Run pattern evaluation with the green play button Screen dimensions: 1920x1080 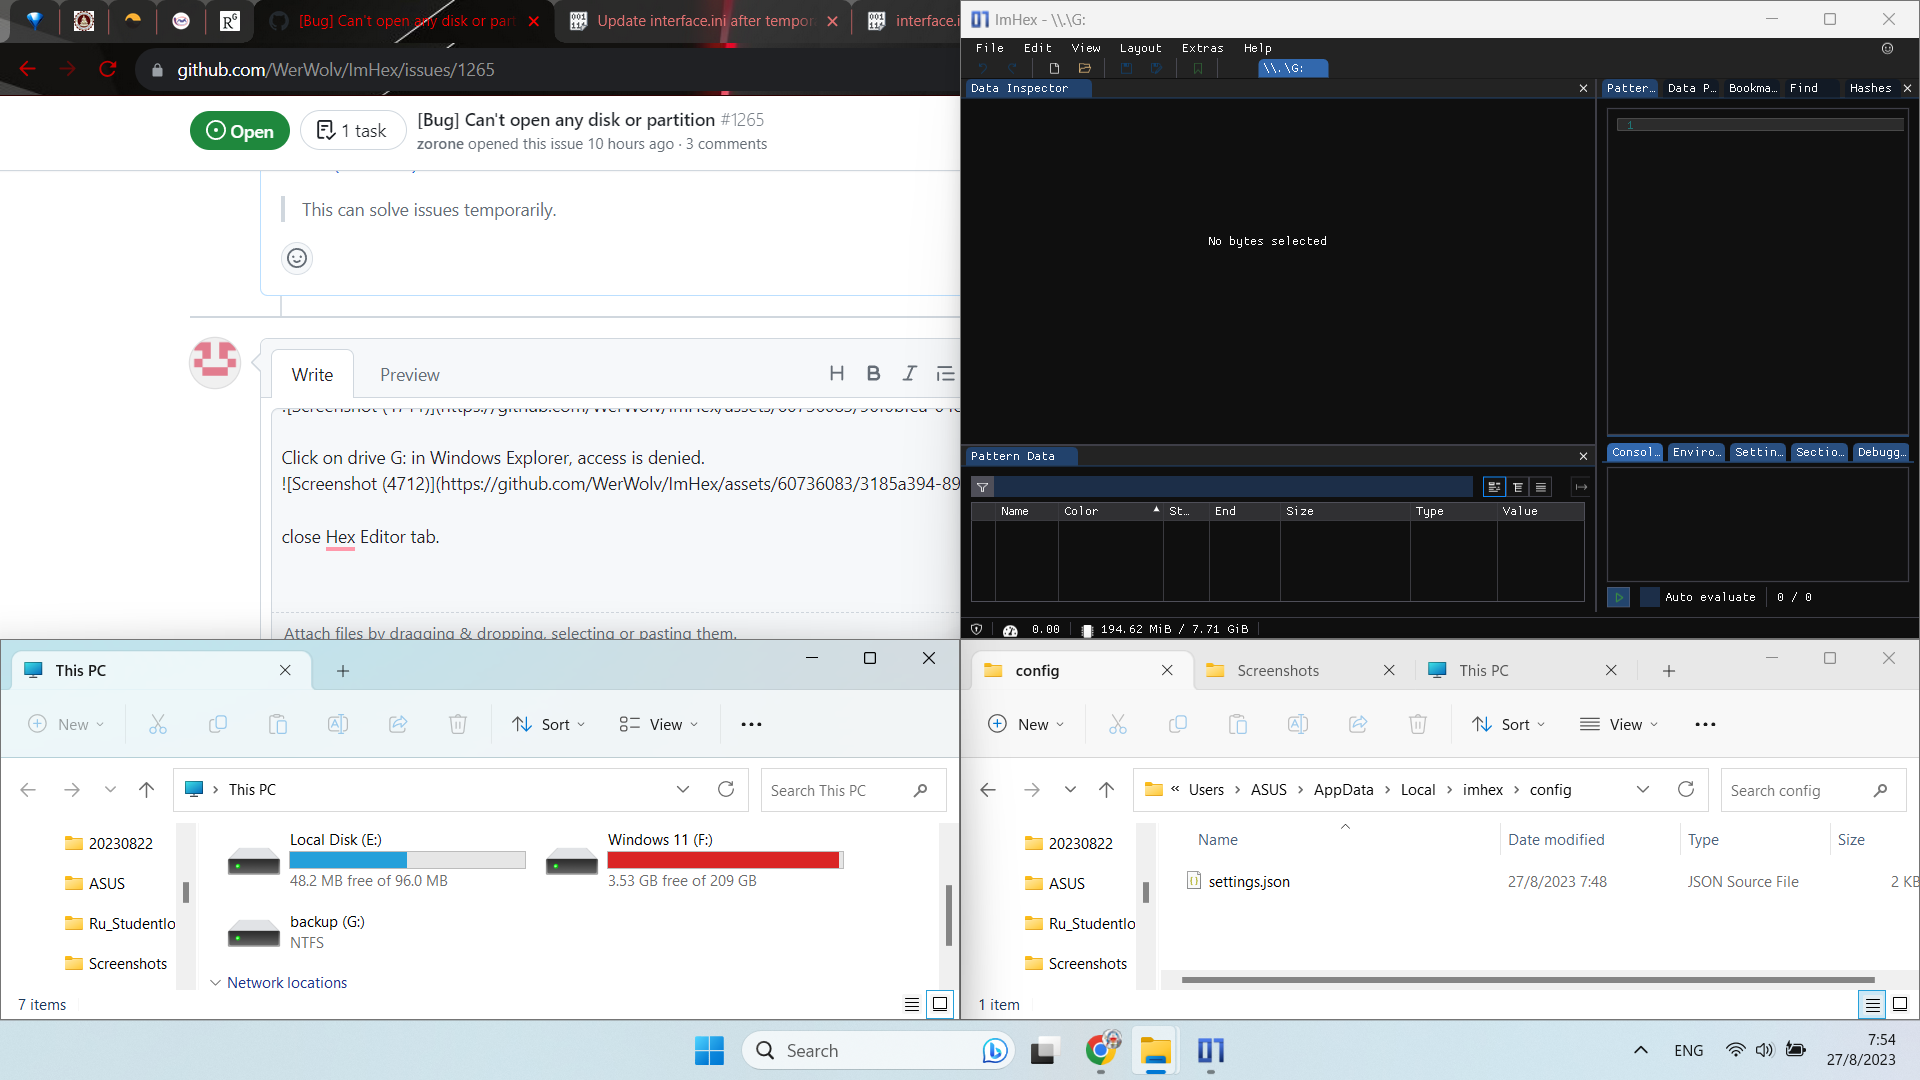1618,597
